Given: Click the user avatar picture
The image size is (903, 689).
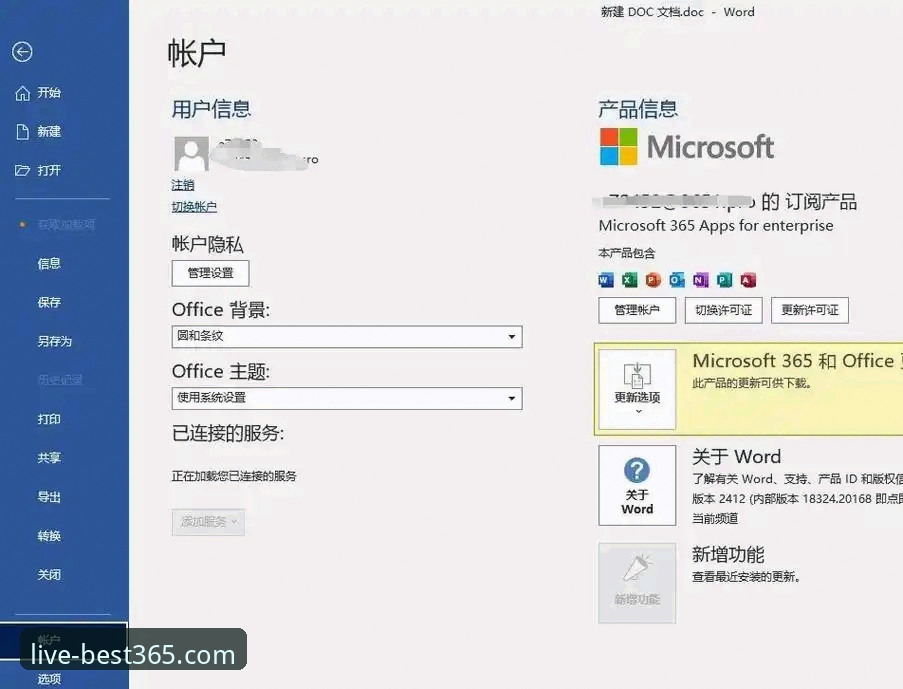Looking at the screenshot, I should [191, 153].
